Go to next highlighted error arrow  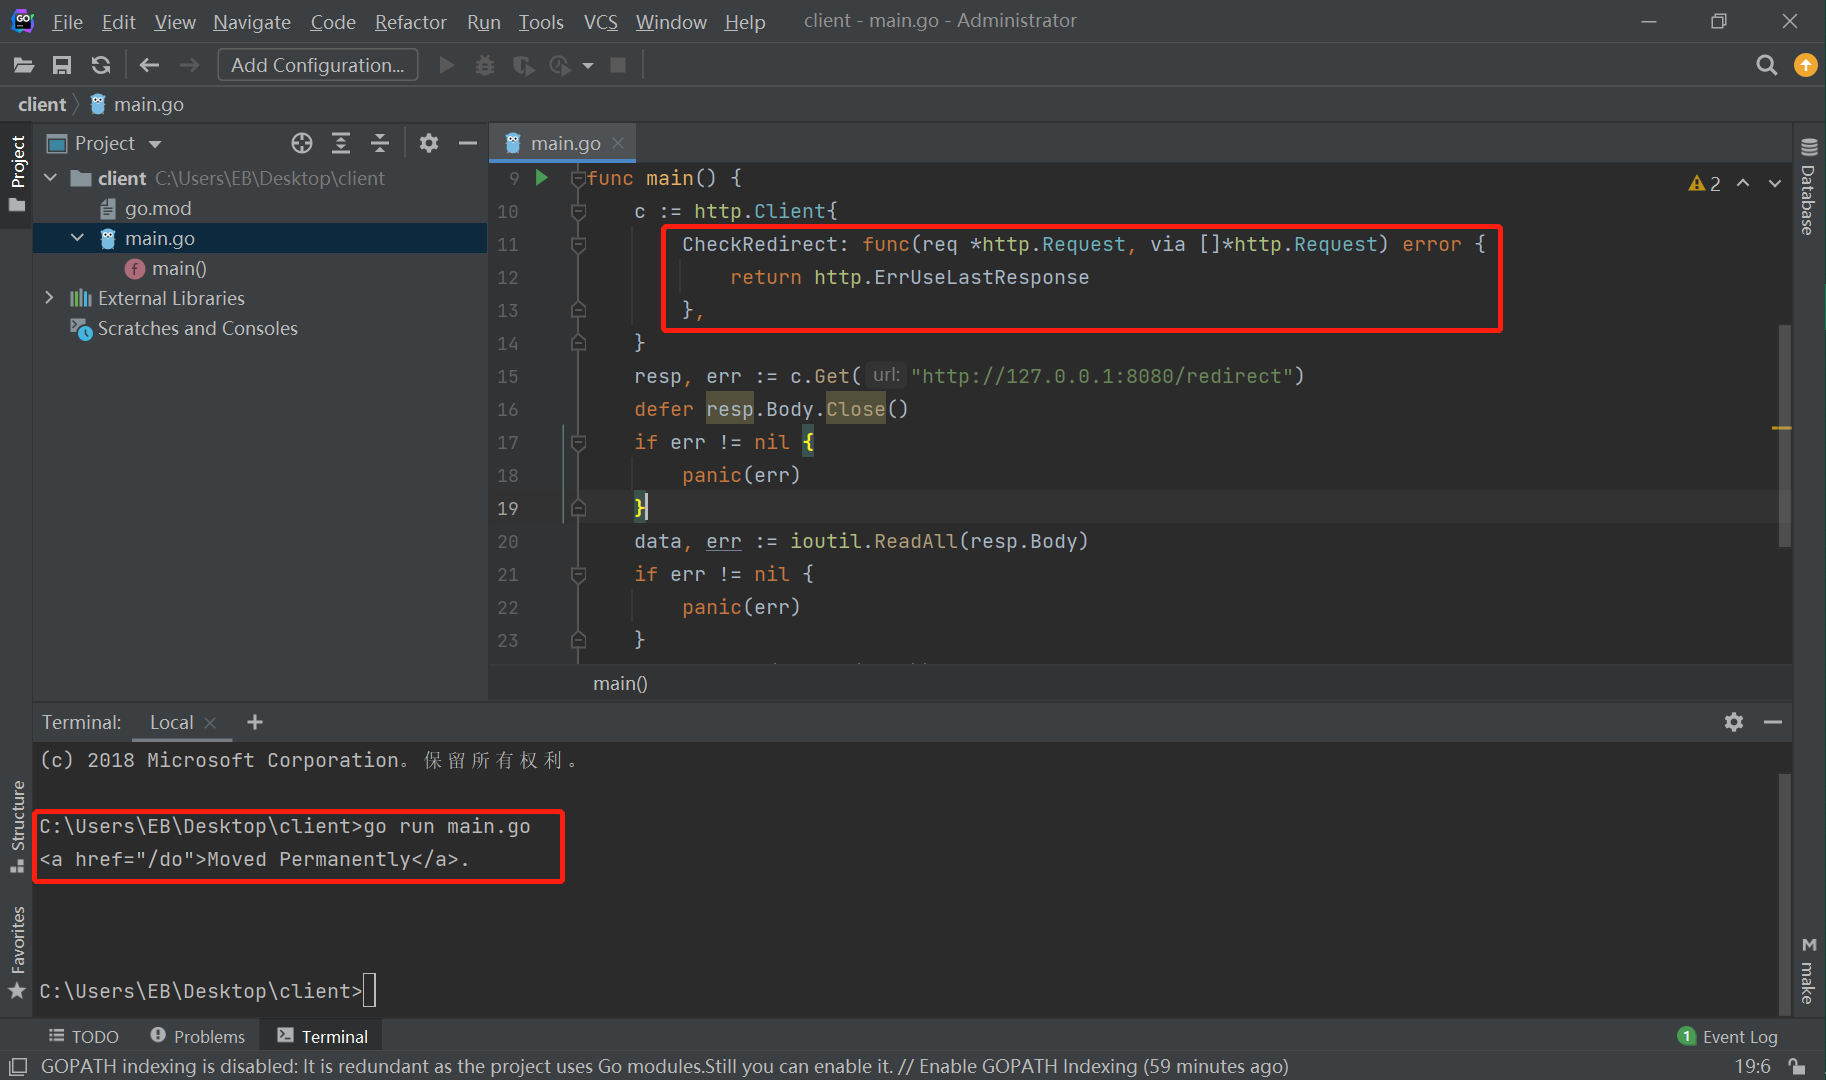coord(1775,184)
